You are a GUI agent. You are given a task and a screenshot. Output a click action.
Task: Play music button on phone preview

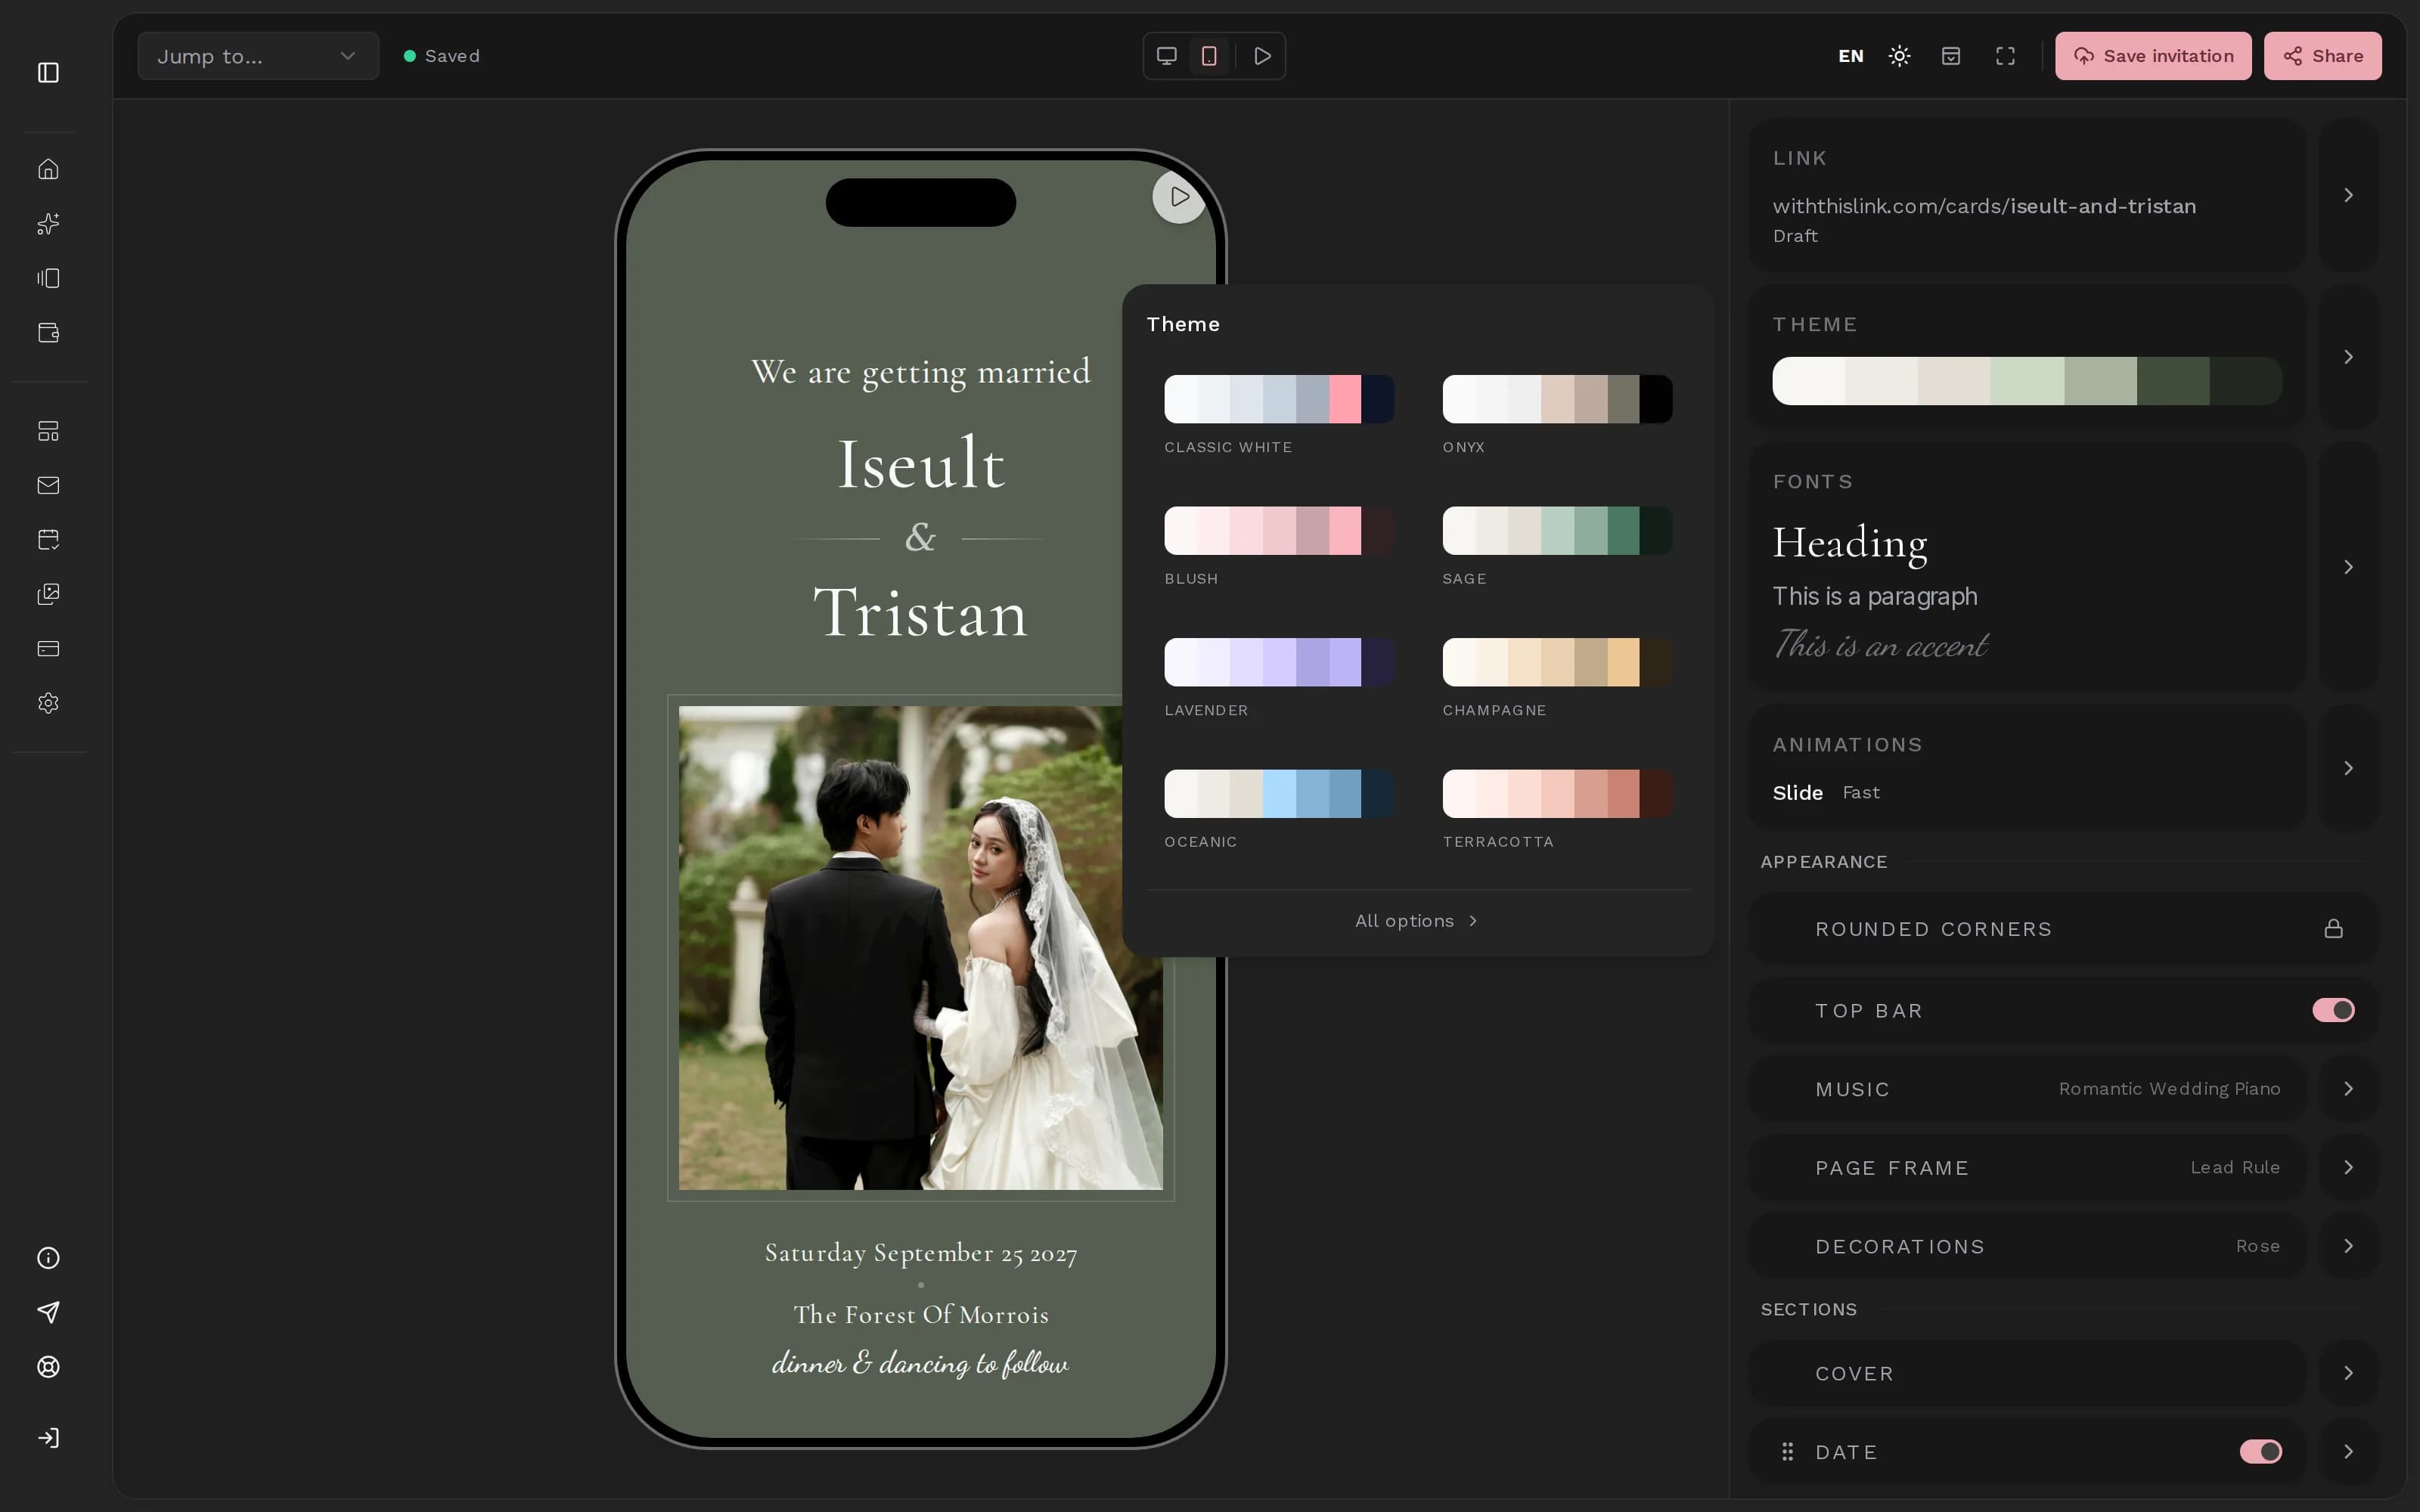coord(1180,197)
